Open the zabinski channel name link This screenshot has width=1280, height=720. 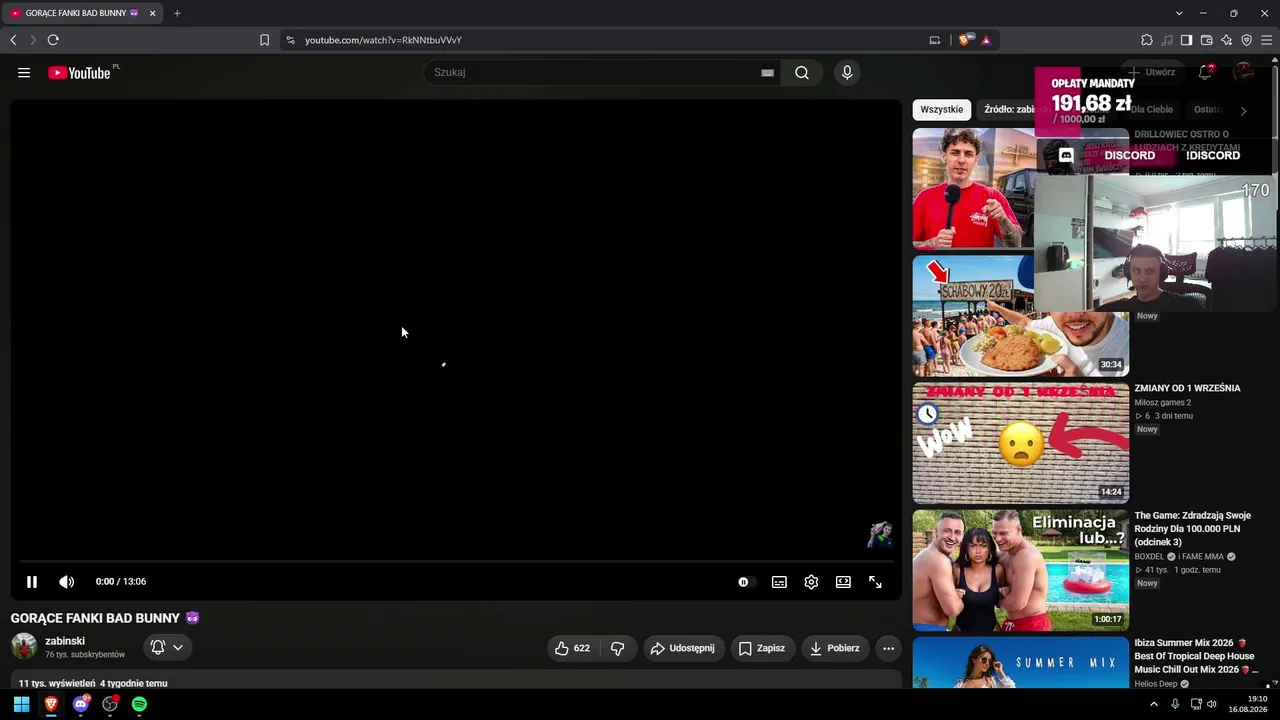coord(65,641)
